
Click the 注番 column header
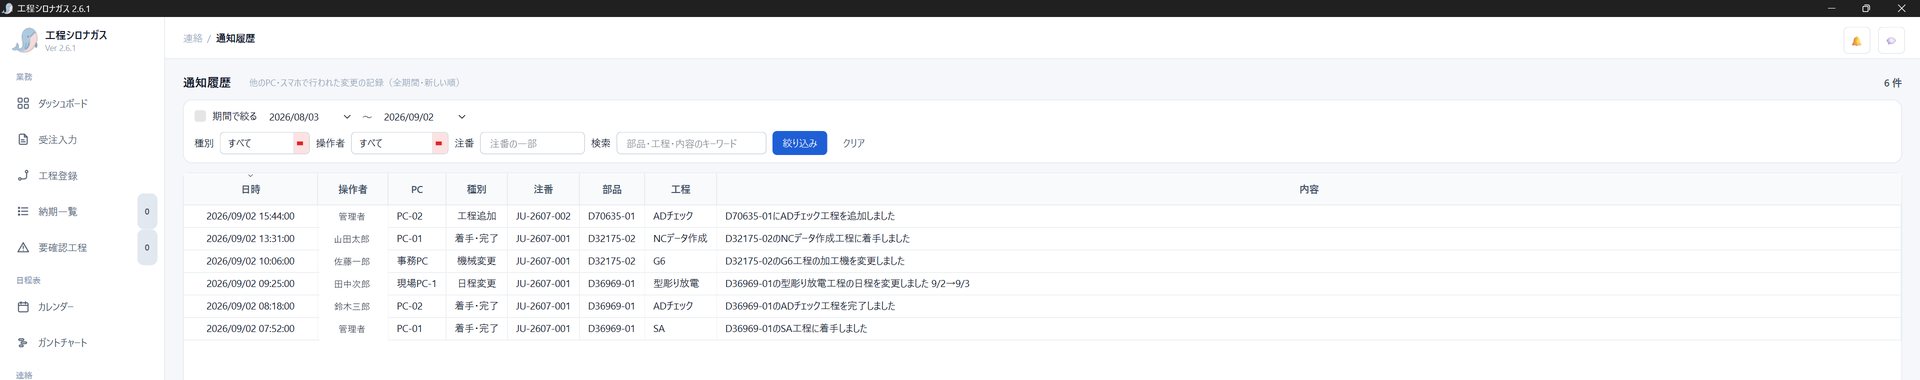(543, 189)
